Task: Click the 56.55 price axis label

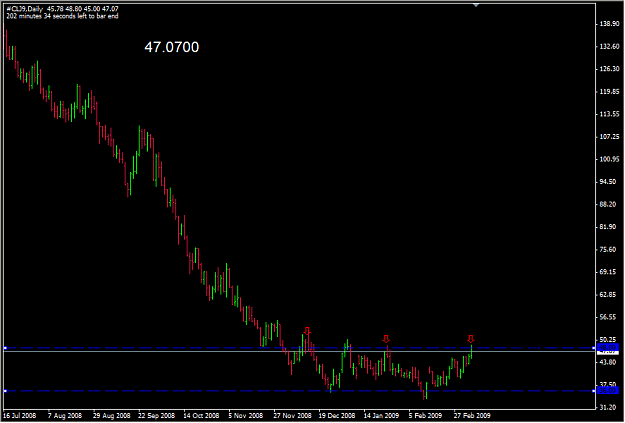Action: (608, 317)
